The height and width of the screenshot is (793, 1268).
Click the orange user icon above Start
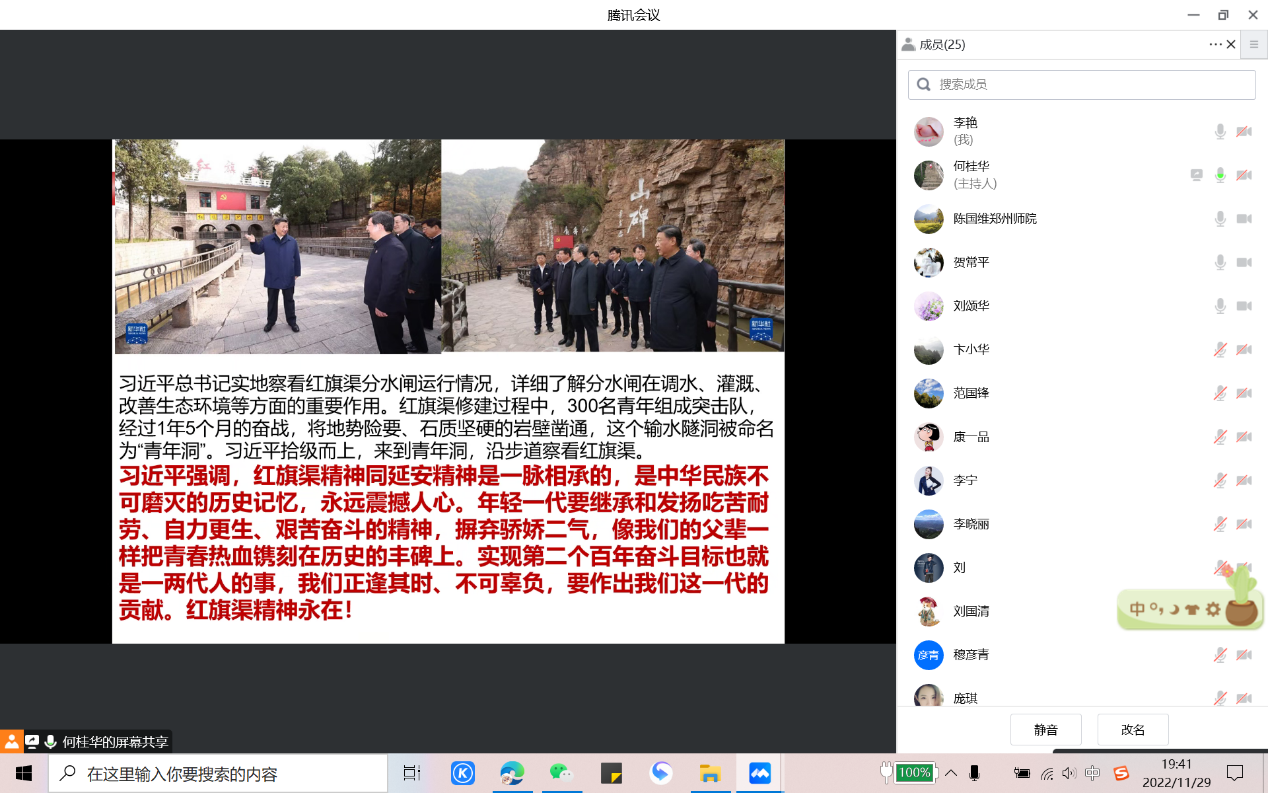11,741
